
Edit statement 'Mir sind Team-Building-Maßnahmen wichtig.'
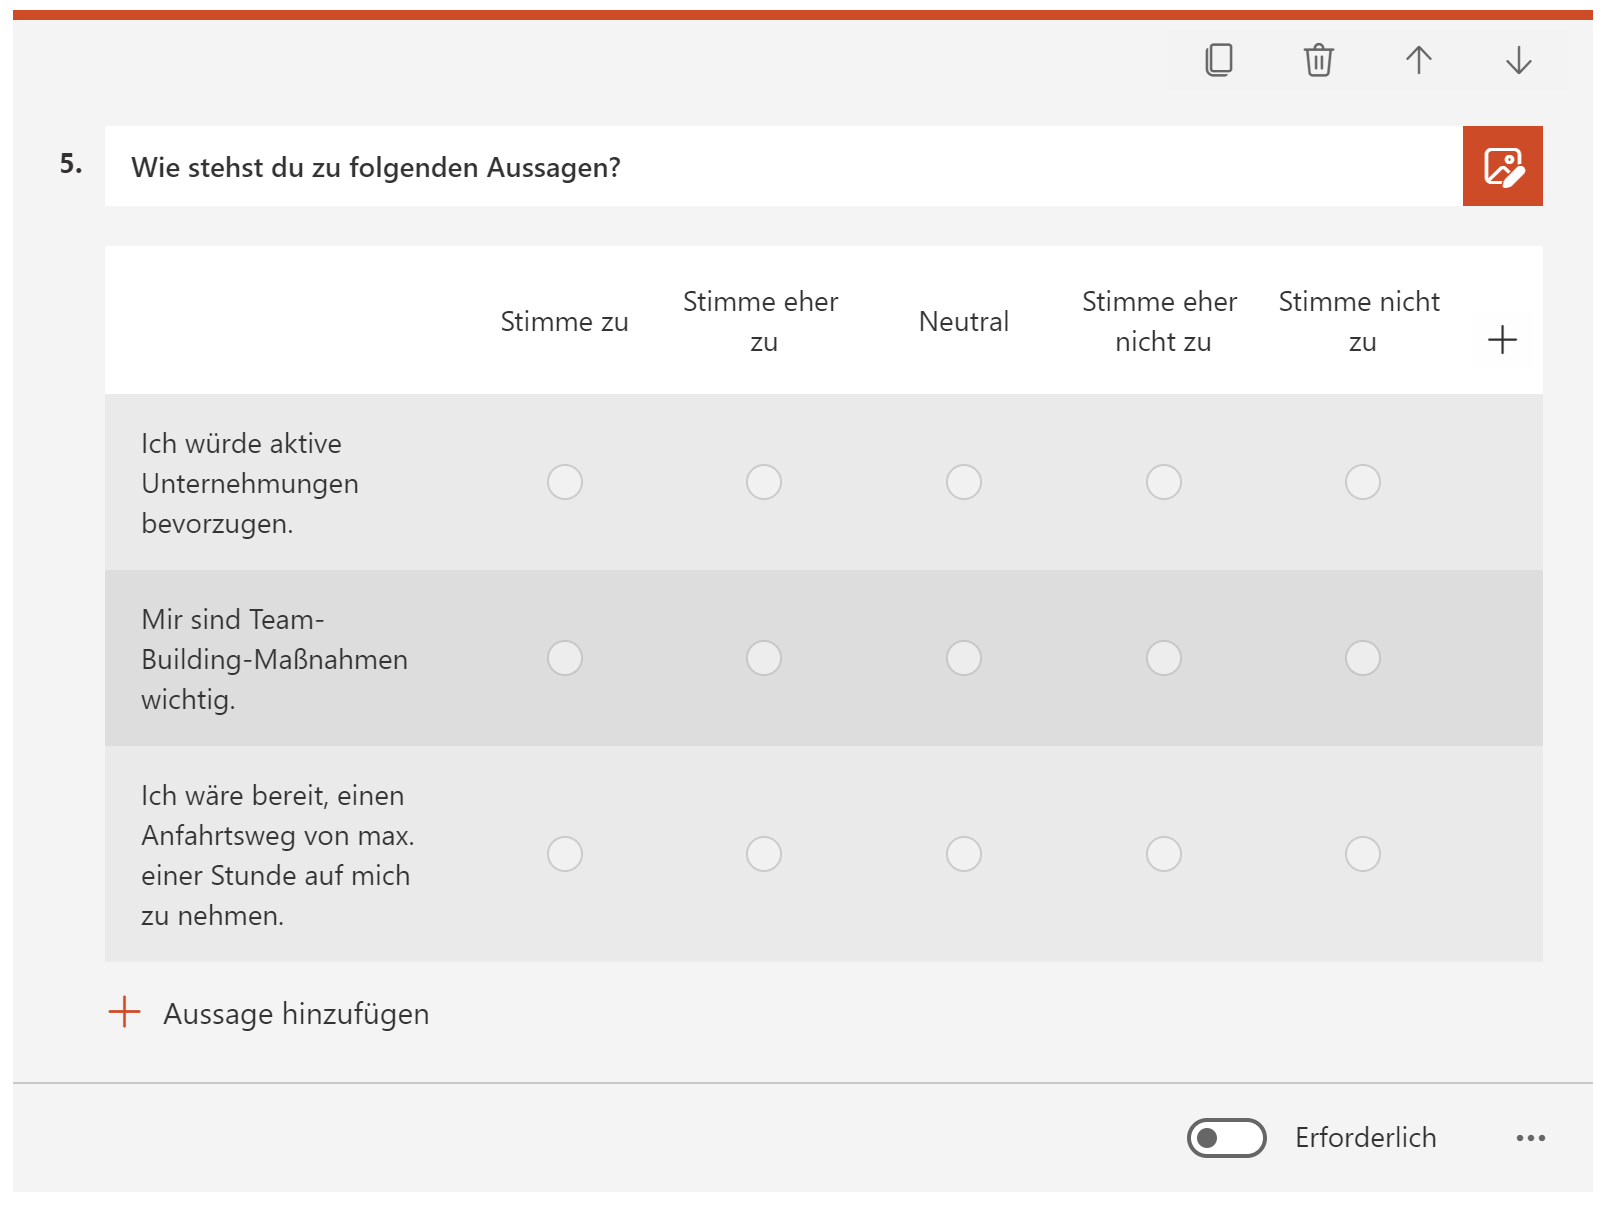coord(274,659)
